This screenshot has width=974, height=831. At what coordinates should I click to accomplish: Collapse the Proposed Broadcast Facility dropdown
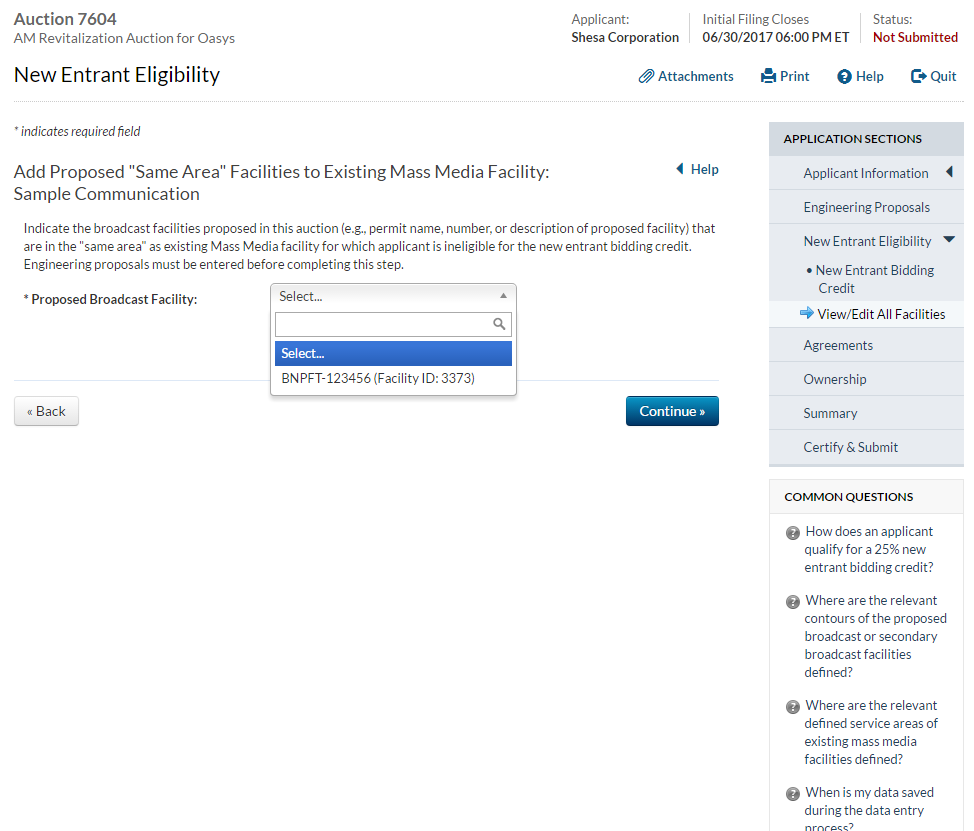pos(503,296)
